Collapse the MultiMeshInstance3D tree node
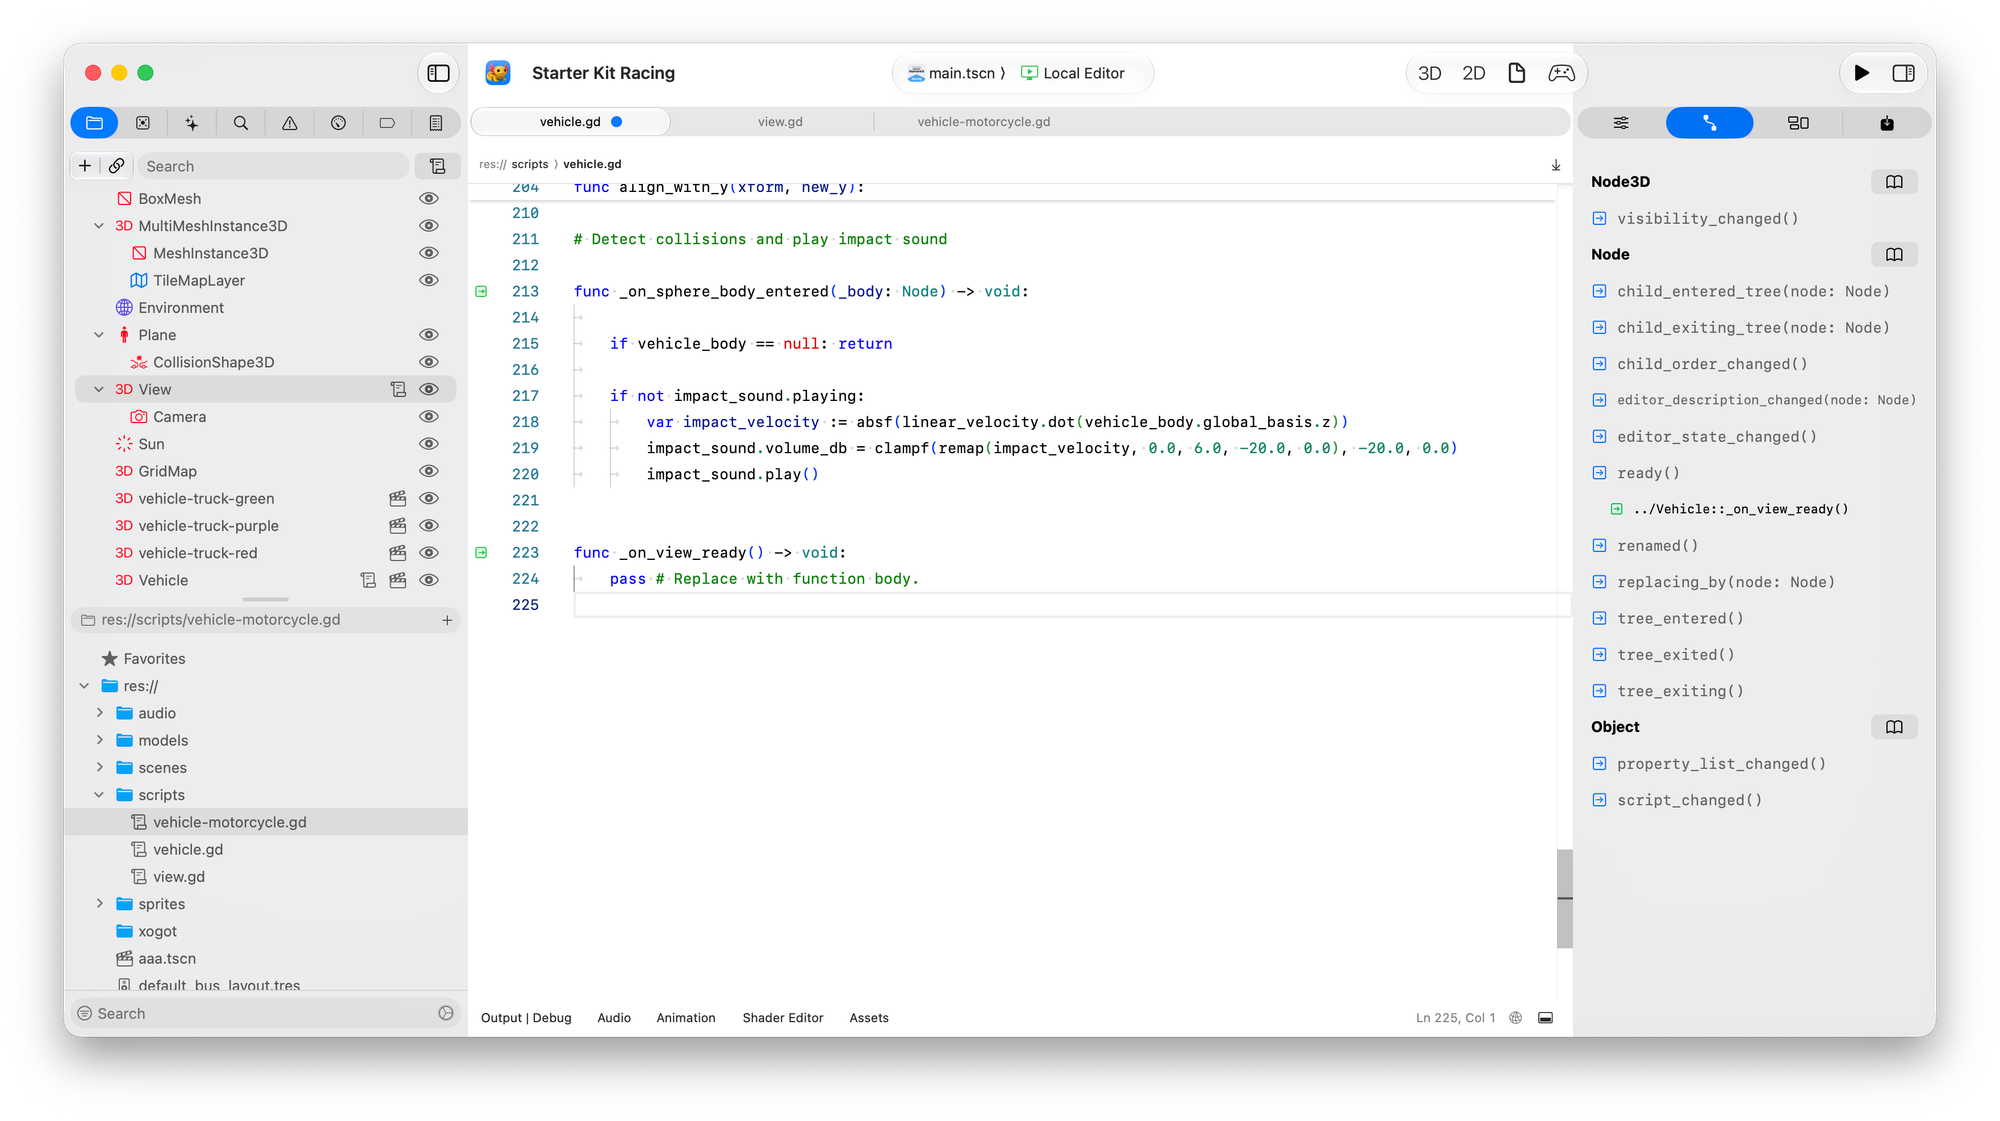The height and width of the screenshot is (1121, 2000). point(99,226)
